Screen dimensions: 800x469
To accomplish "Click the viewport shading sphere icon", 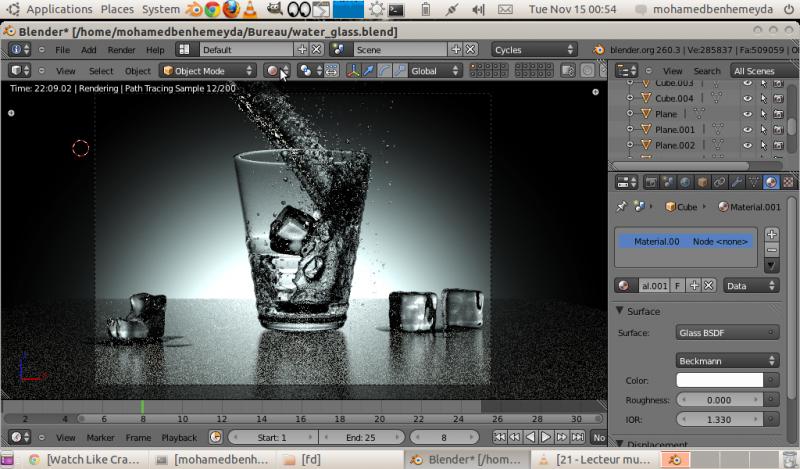I will pos(272,71).
